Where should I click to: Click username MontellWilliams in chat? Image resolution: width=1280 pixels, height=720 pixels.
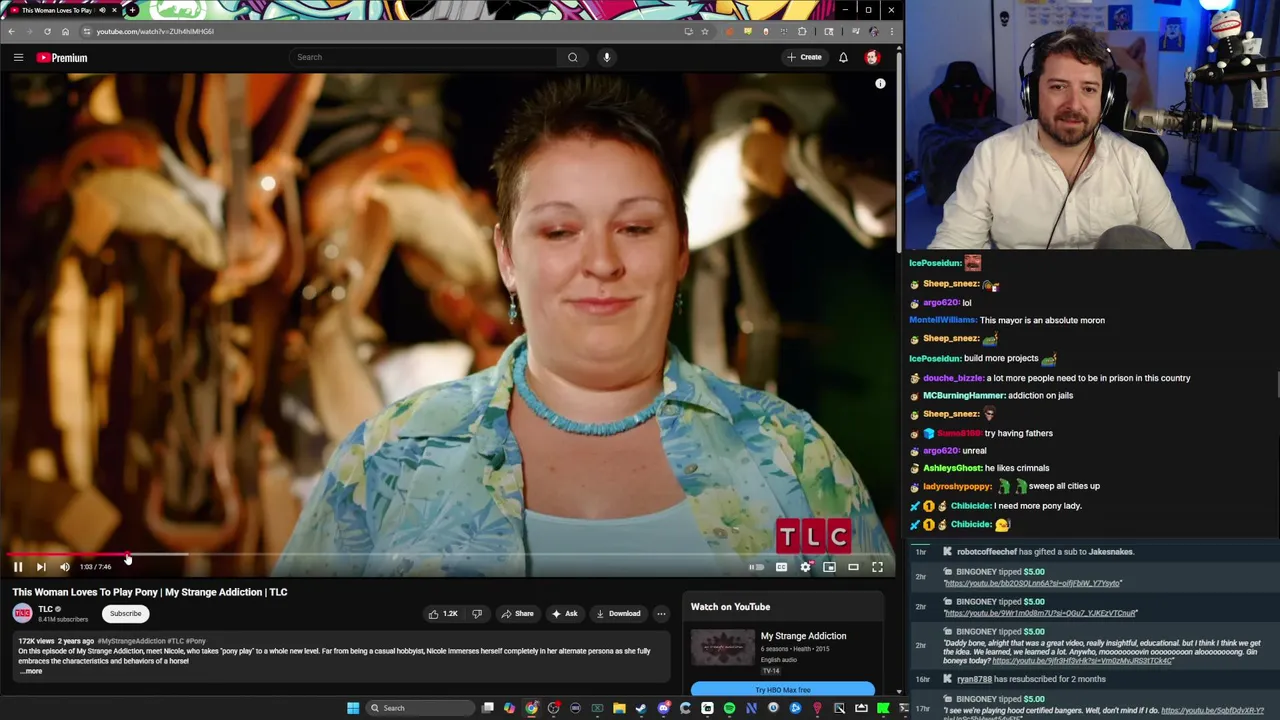tap(942, 320)
